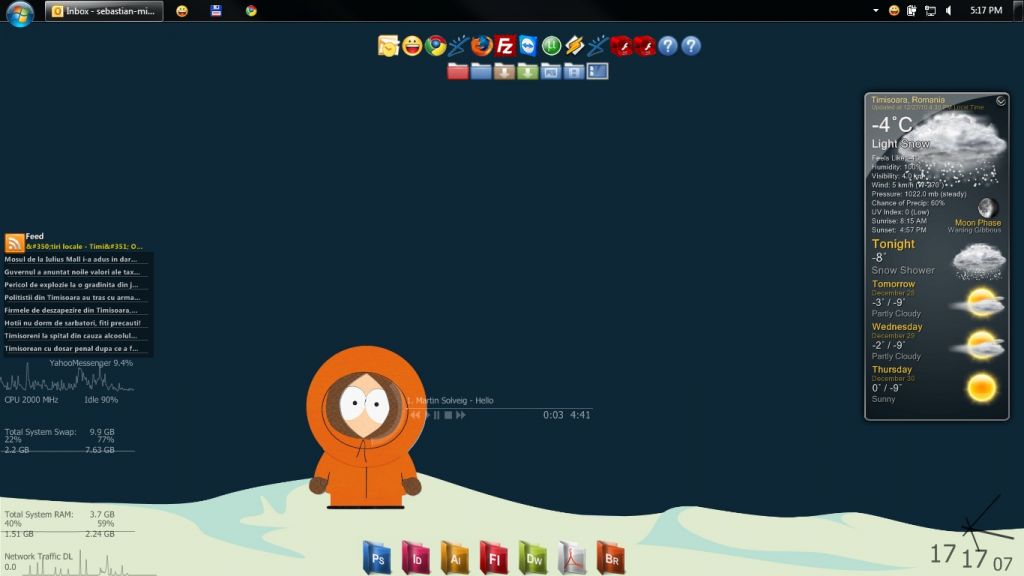Launch Yahoo Messenger from the top icon row
Viewport: 1024px width, 576px height.
(x=412, y=46)
